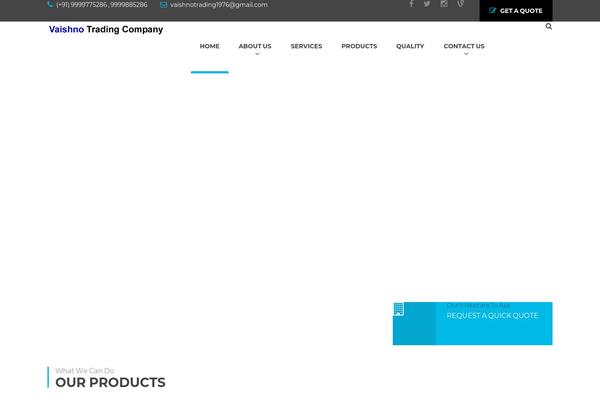Open the Products menu item

(x=359, y=46)
